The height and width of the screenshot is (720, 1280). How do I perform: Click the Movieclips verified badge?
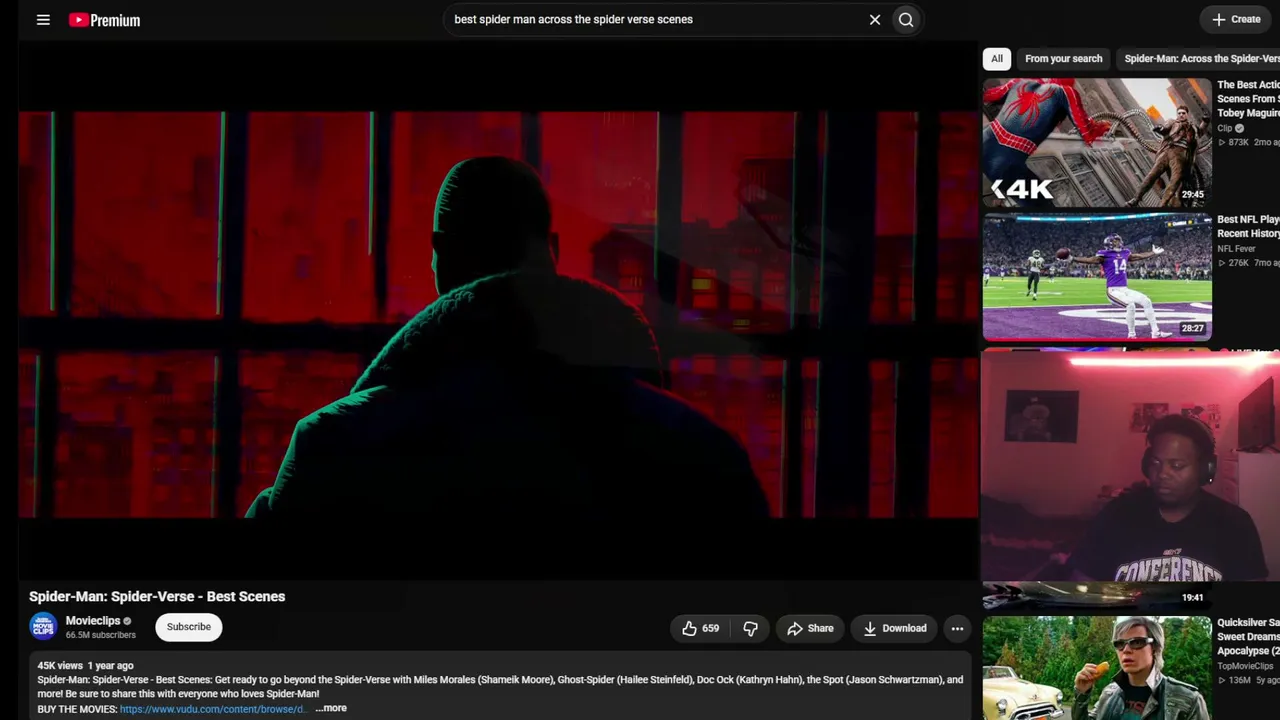click(127, 621)
